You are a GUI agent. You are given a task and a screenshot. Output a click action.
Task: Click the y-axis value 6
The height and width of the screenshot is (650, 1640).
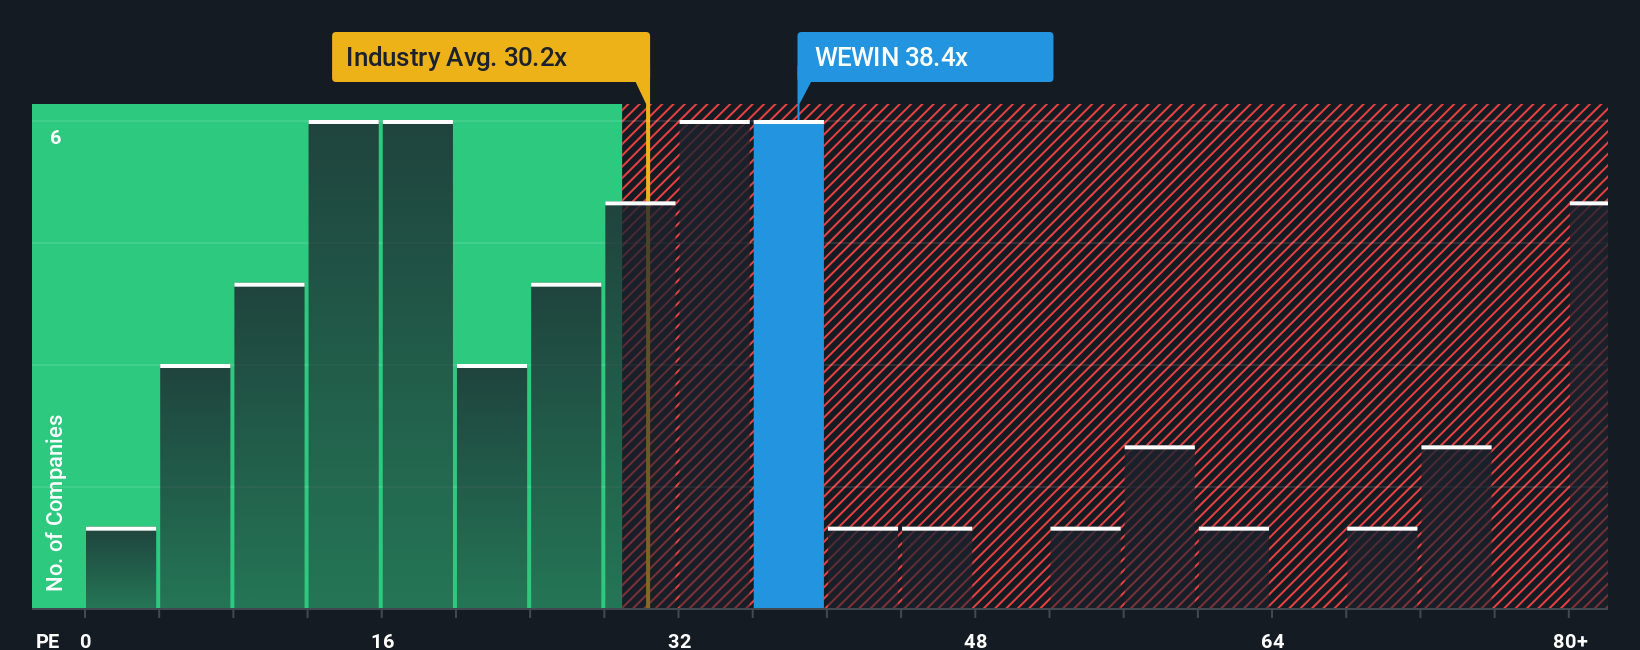pos(56,137)
